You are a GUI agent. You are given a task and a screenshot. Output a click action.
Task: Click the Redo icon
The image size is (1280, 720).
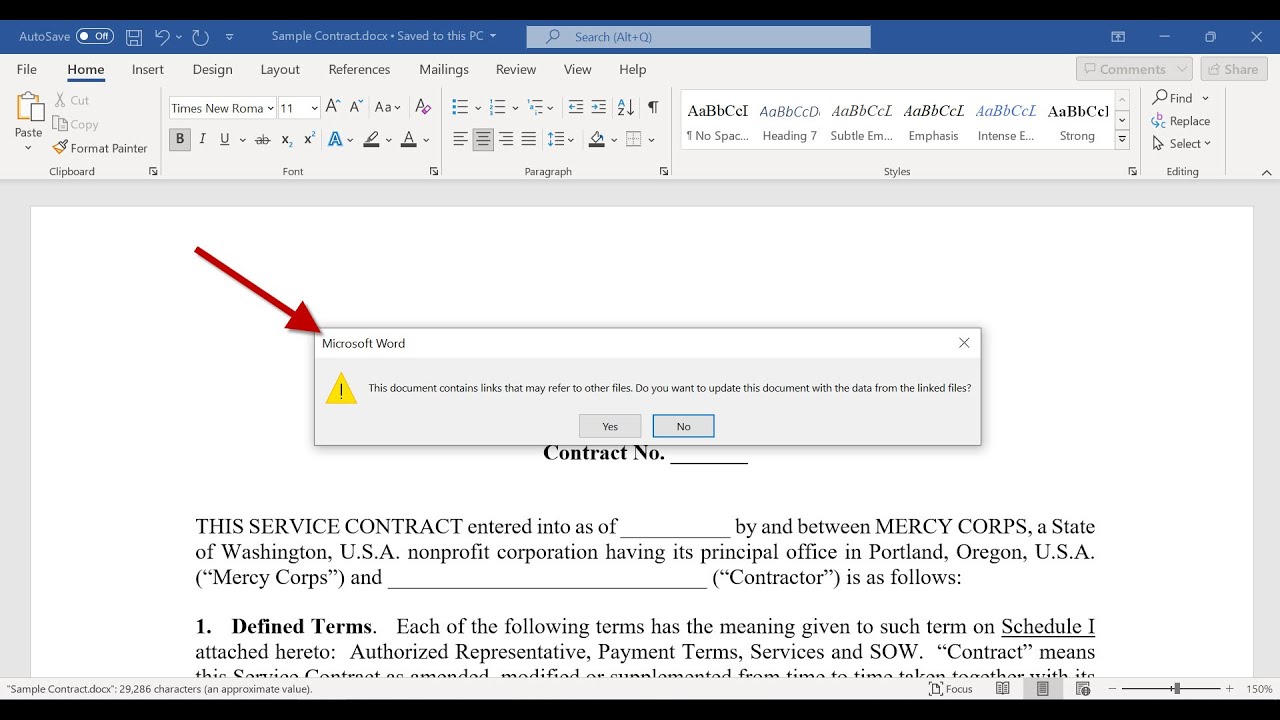coord(201,37)
